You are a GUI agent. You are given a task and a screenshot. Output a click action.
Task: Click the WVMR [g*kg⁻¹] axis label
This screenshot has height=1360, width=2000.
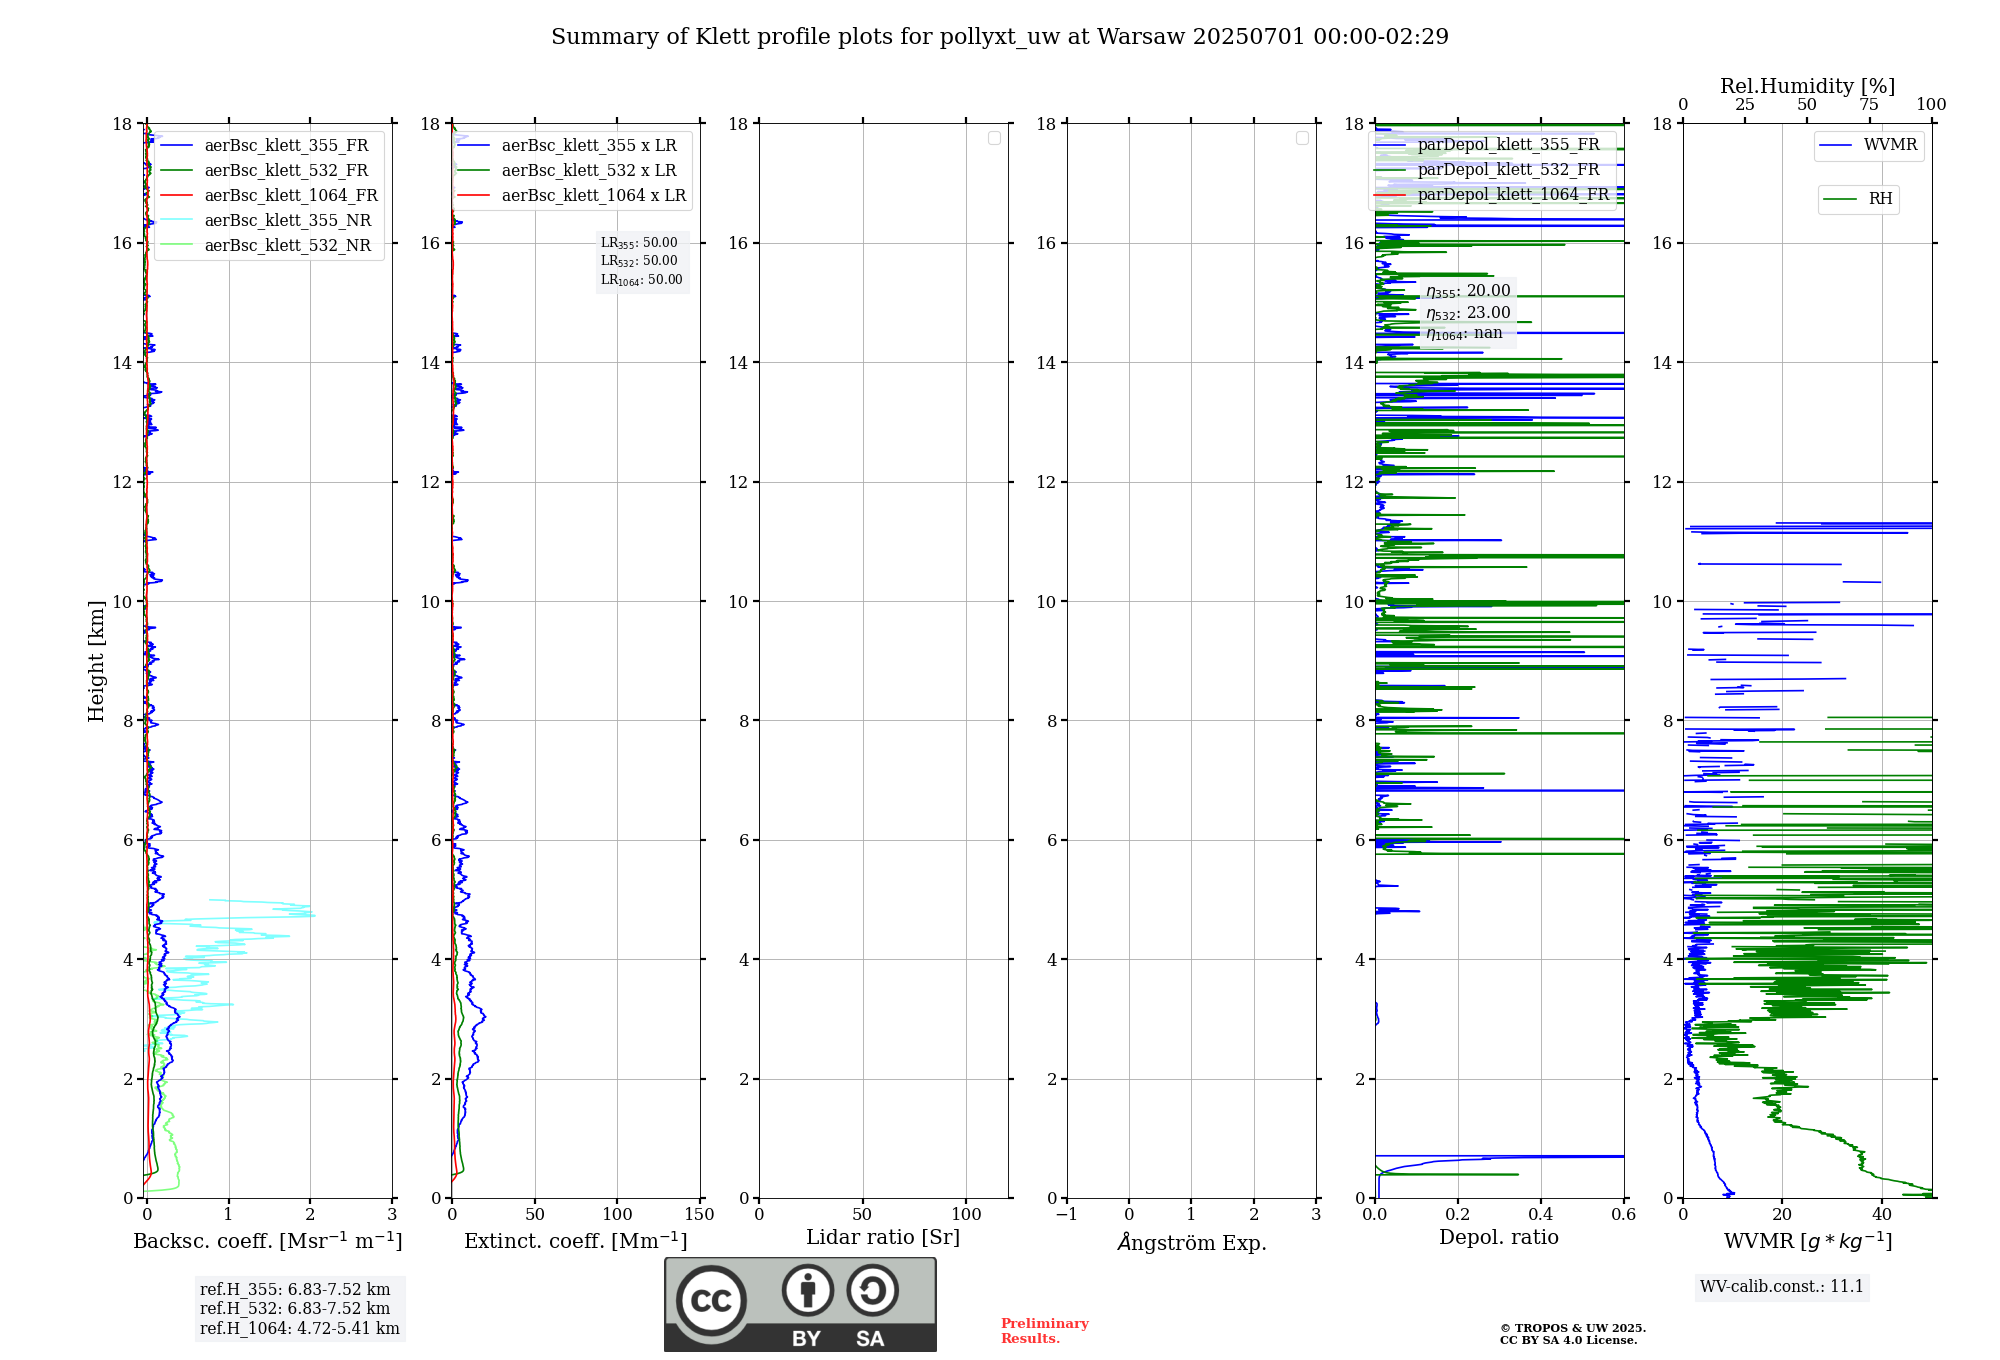(1808, 1241)
